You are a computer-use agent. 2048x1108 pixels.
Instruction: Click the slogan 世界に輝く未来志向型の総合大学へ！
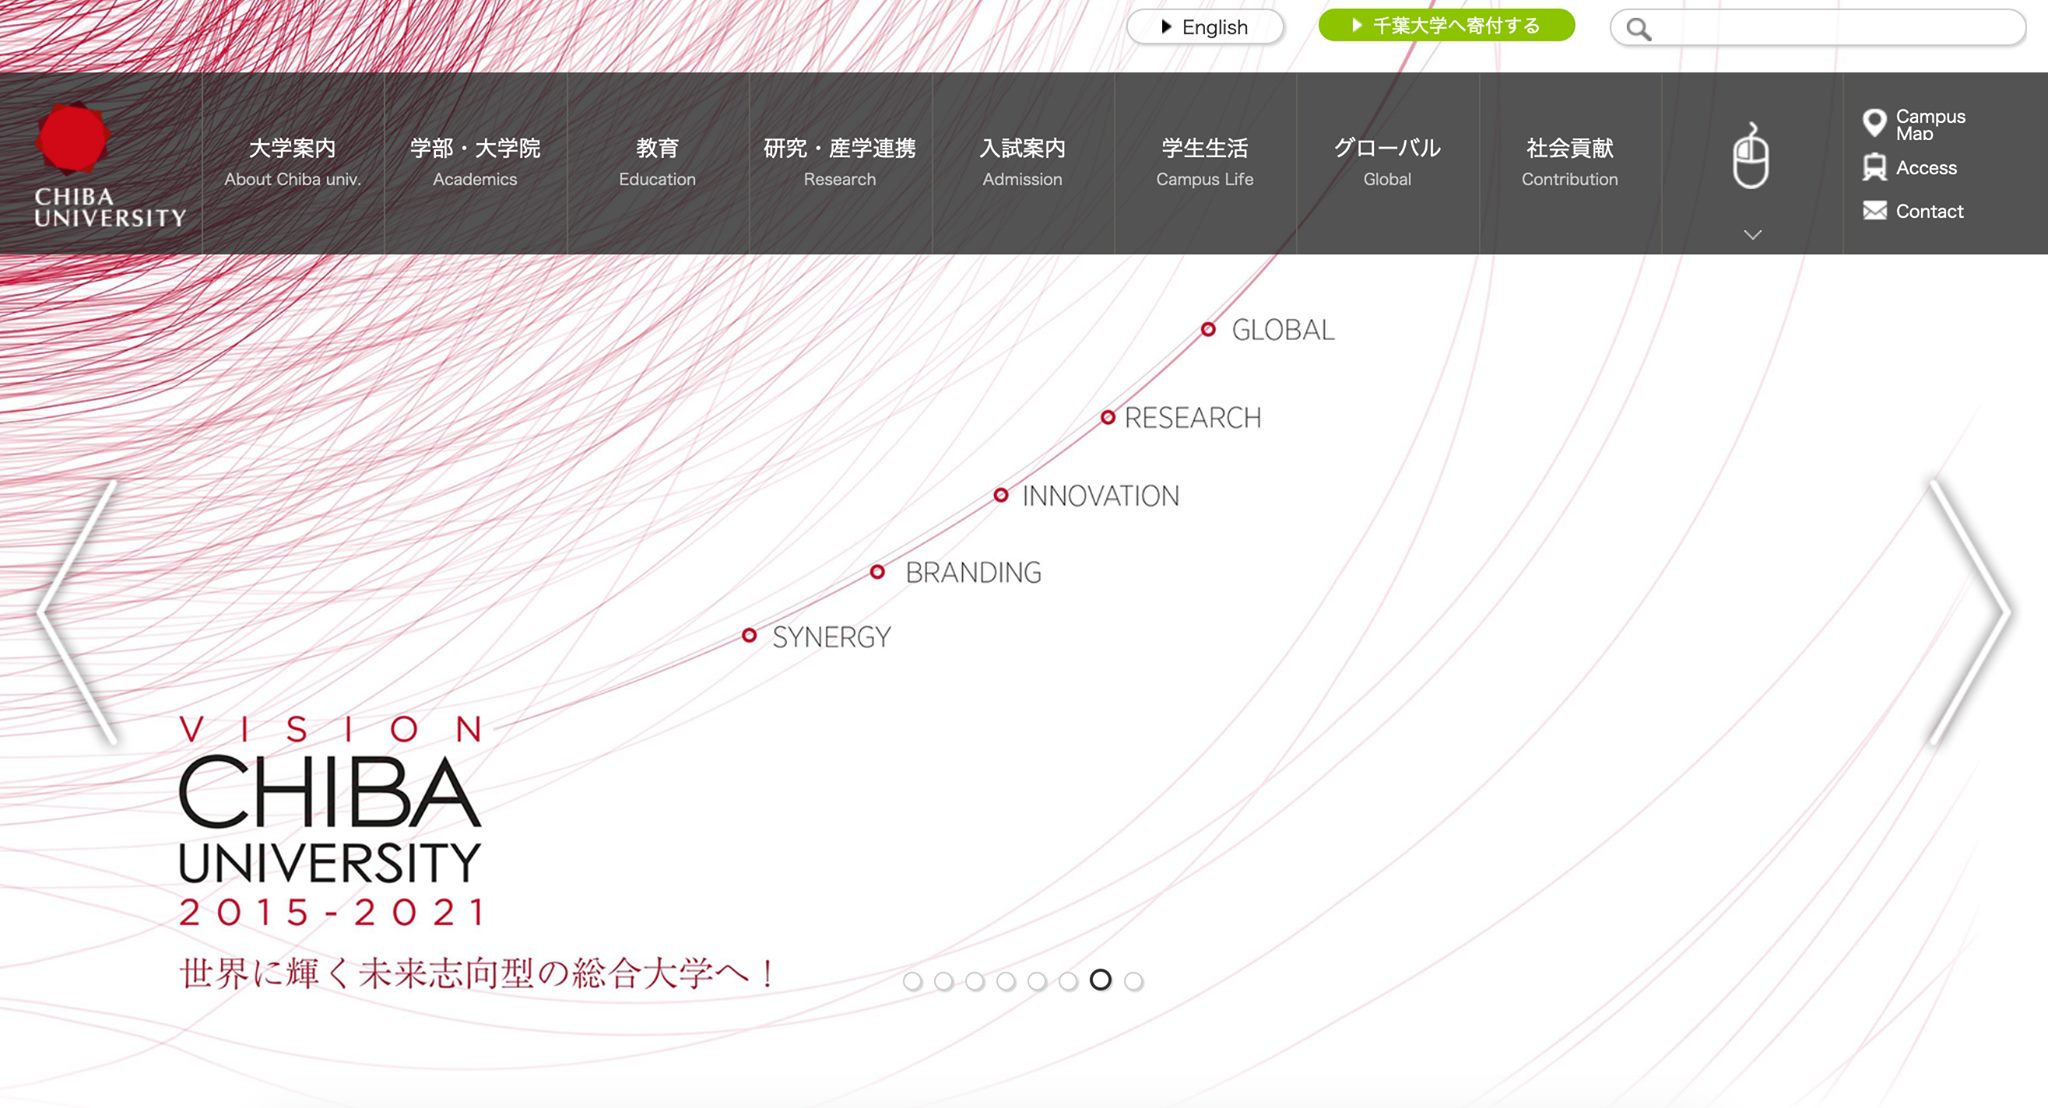click(477, 973)
